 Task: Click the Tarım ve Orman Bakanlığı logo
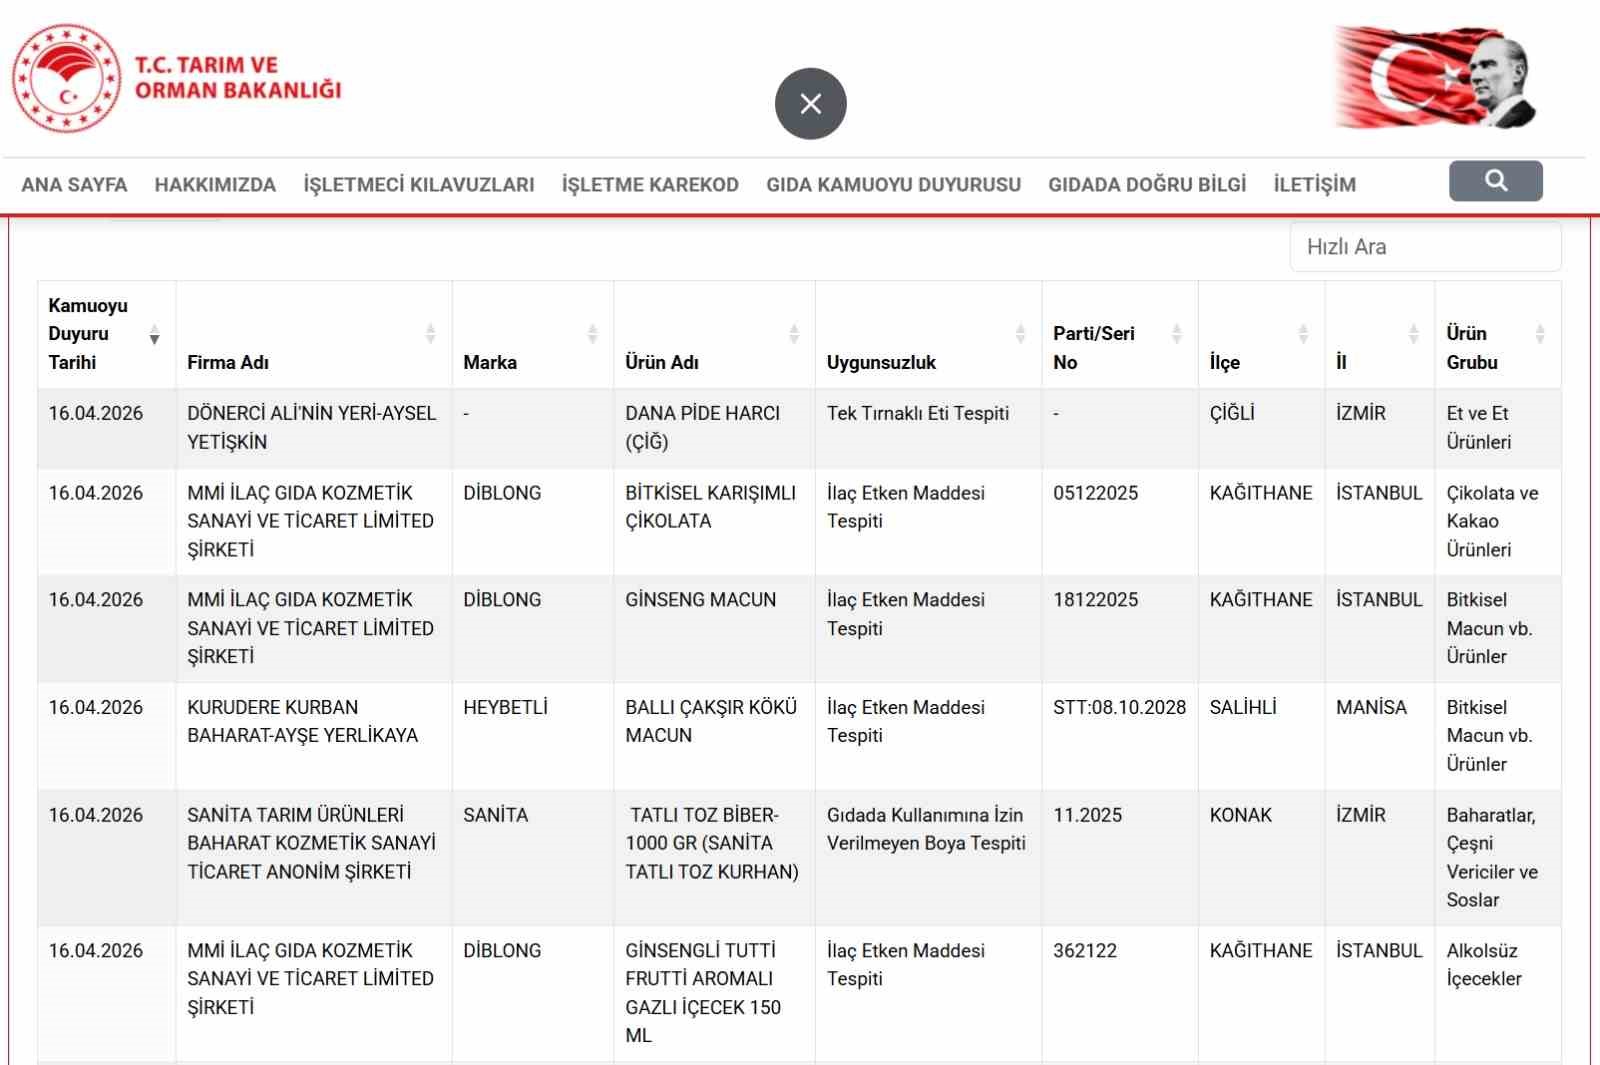[x=177, y=78]
